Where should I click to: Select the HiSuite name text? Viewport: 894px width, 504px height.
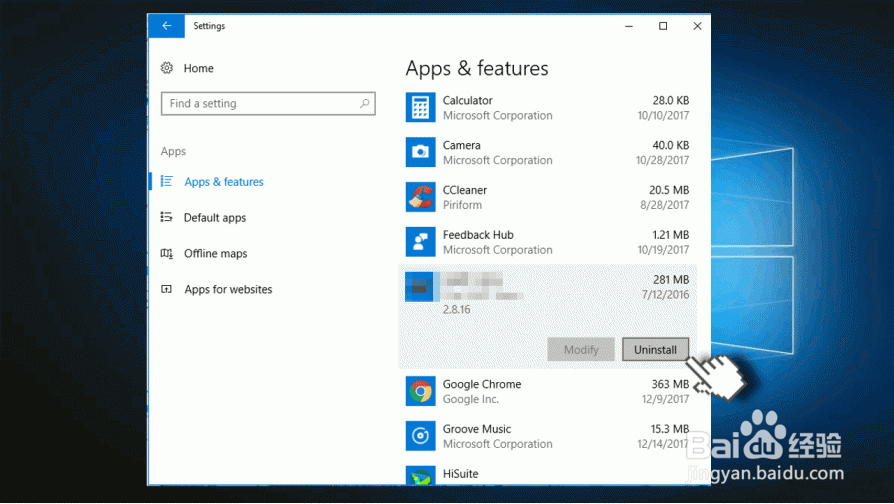tap(461, 474)
